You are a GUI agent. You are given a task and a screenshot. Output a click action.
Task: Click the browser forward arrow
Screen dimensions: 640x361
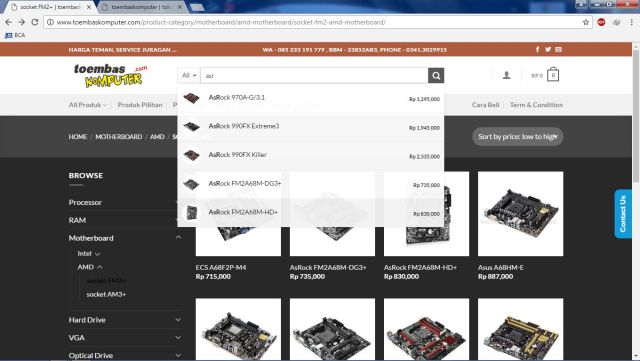point(22,22)
